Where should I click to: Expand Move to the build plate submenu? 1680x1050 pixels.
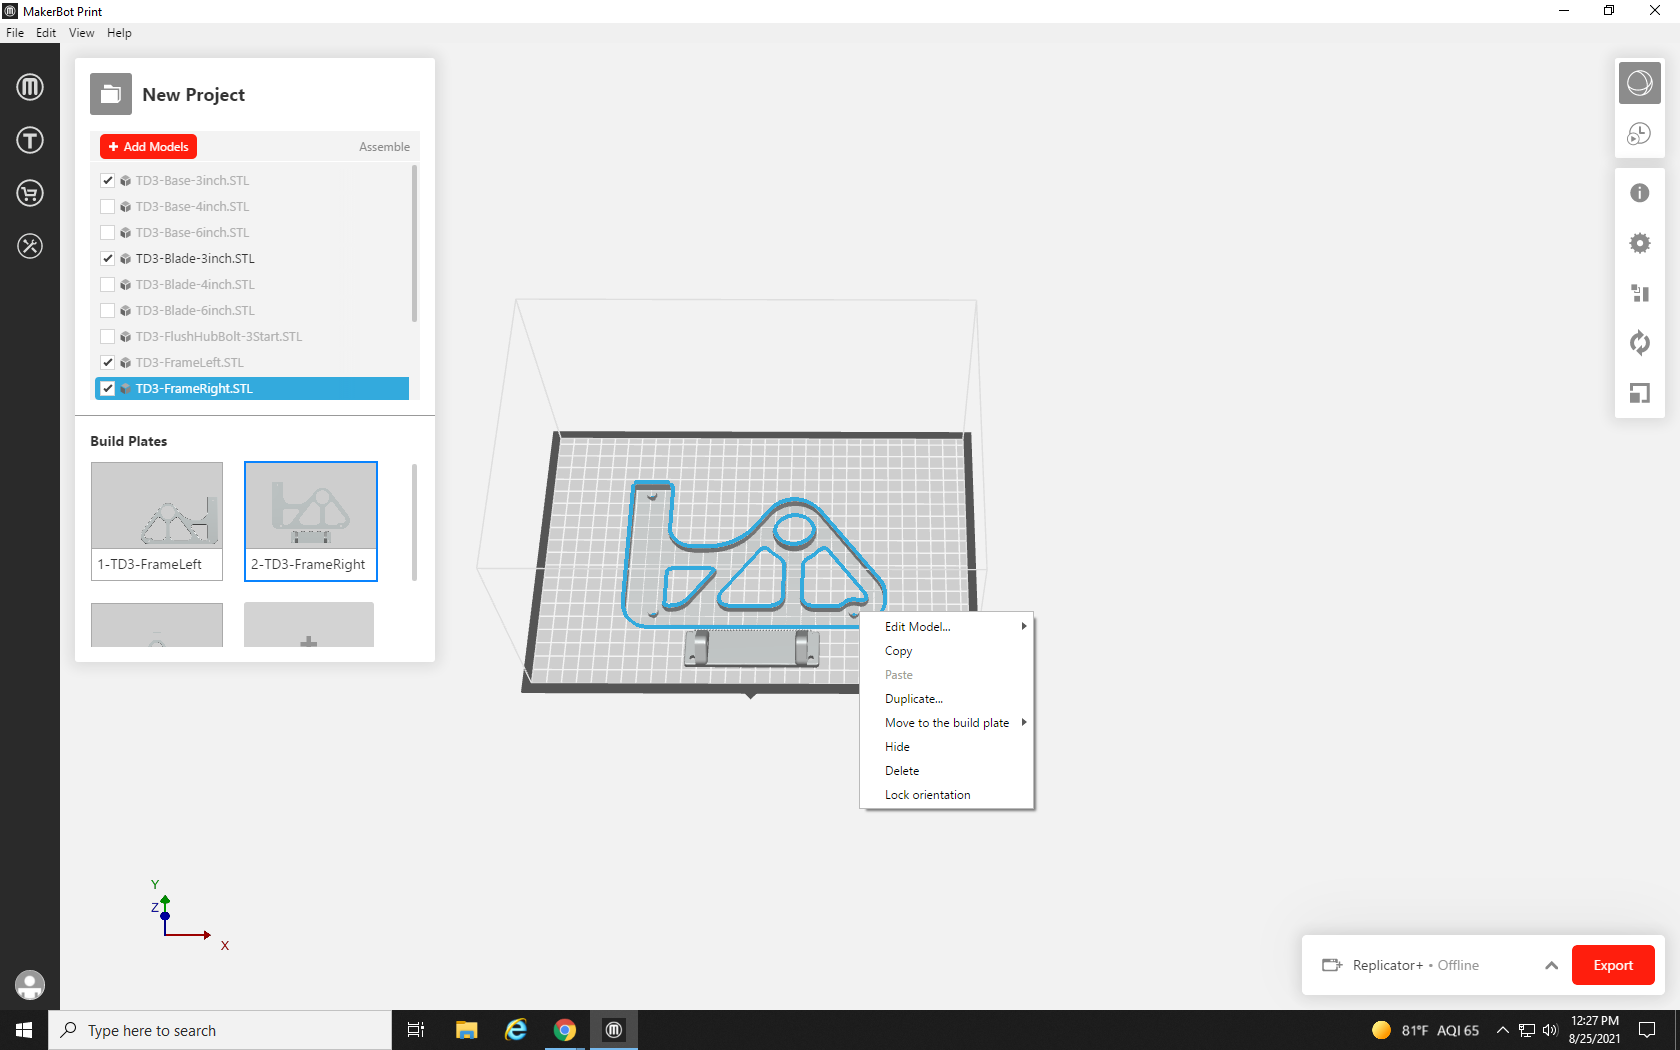[x=947, y=723]
